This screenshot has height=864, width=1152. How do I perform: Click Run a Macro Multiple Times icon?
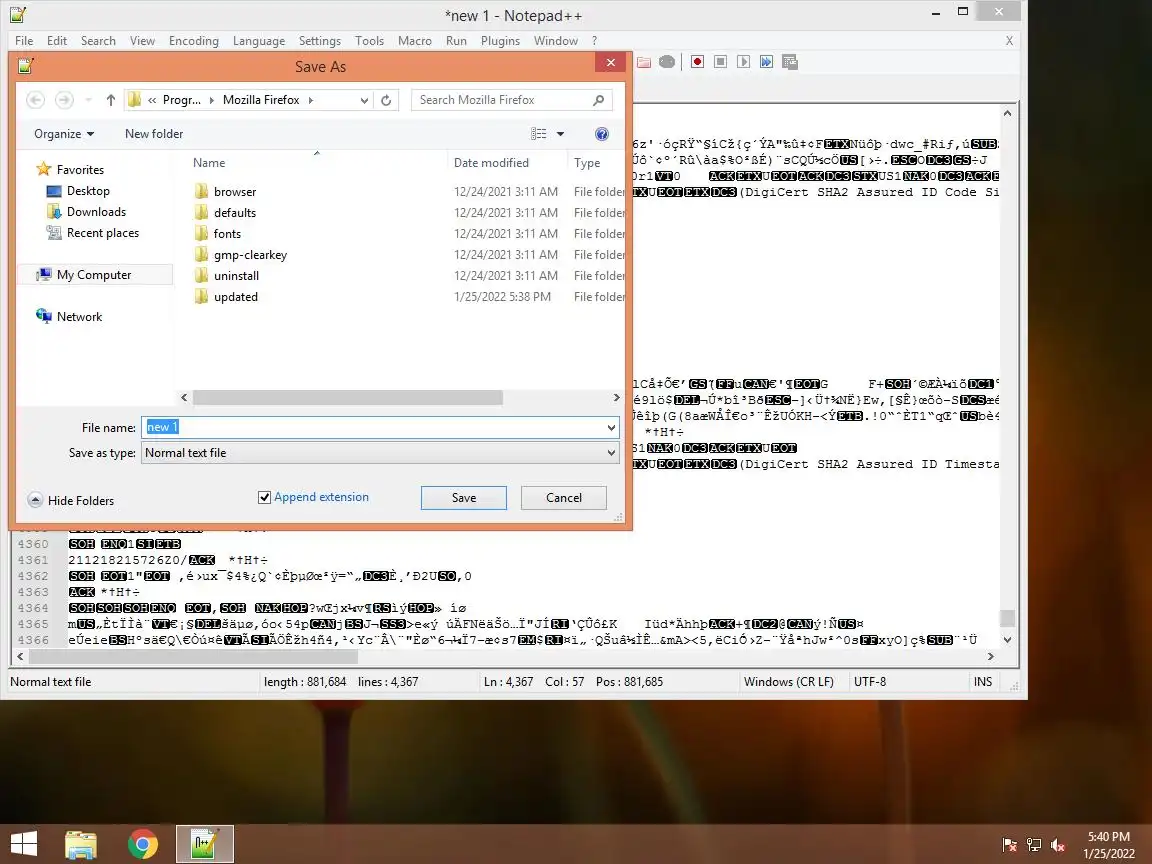coord(766,62)
